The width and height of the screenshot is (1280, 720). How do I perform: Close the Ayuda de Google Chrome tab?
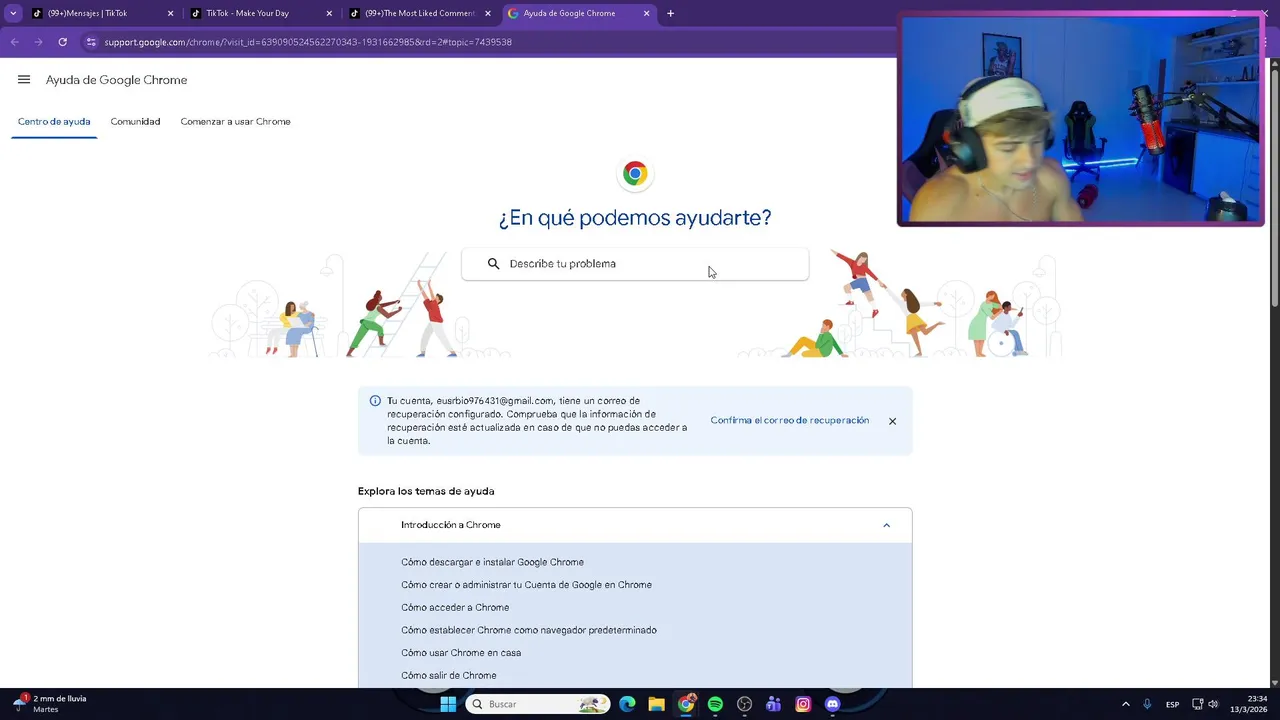(646, 13)
